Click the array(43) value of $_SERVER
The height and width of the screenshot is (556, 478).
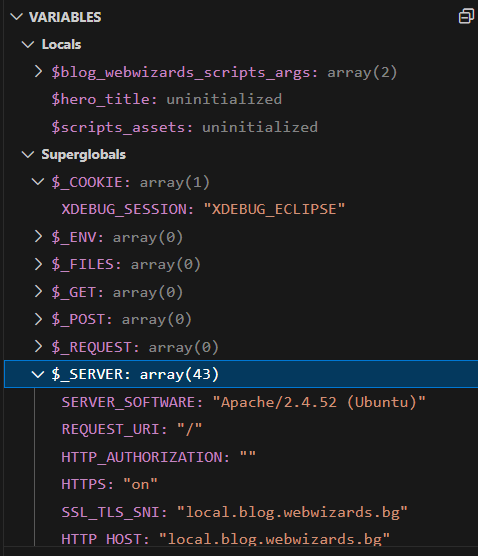click(x=179, y=374)
